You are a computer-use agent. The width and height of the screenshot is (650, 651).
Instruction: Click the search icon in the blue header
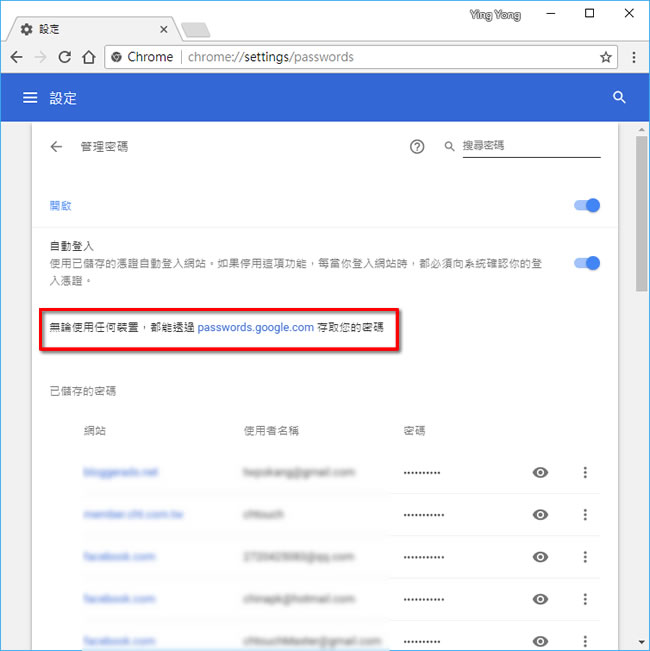619,98
